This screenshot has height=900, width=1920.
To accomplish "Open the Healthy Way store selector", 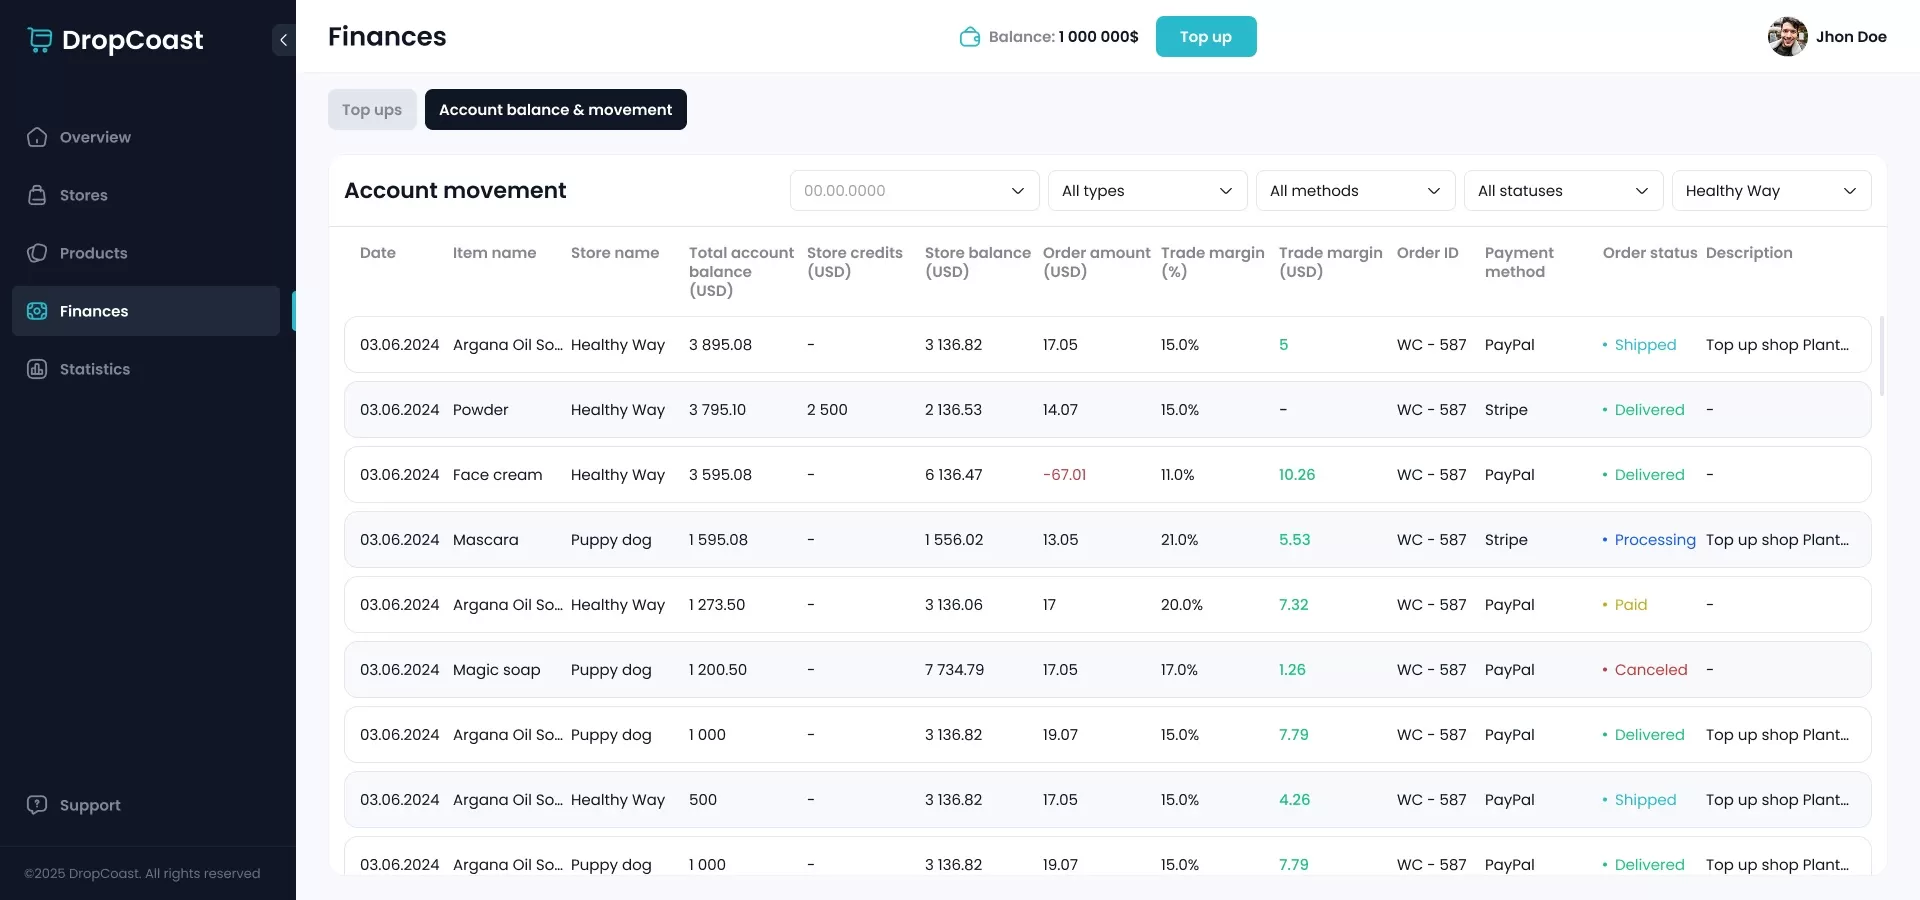I will 1771,190.
